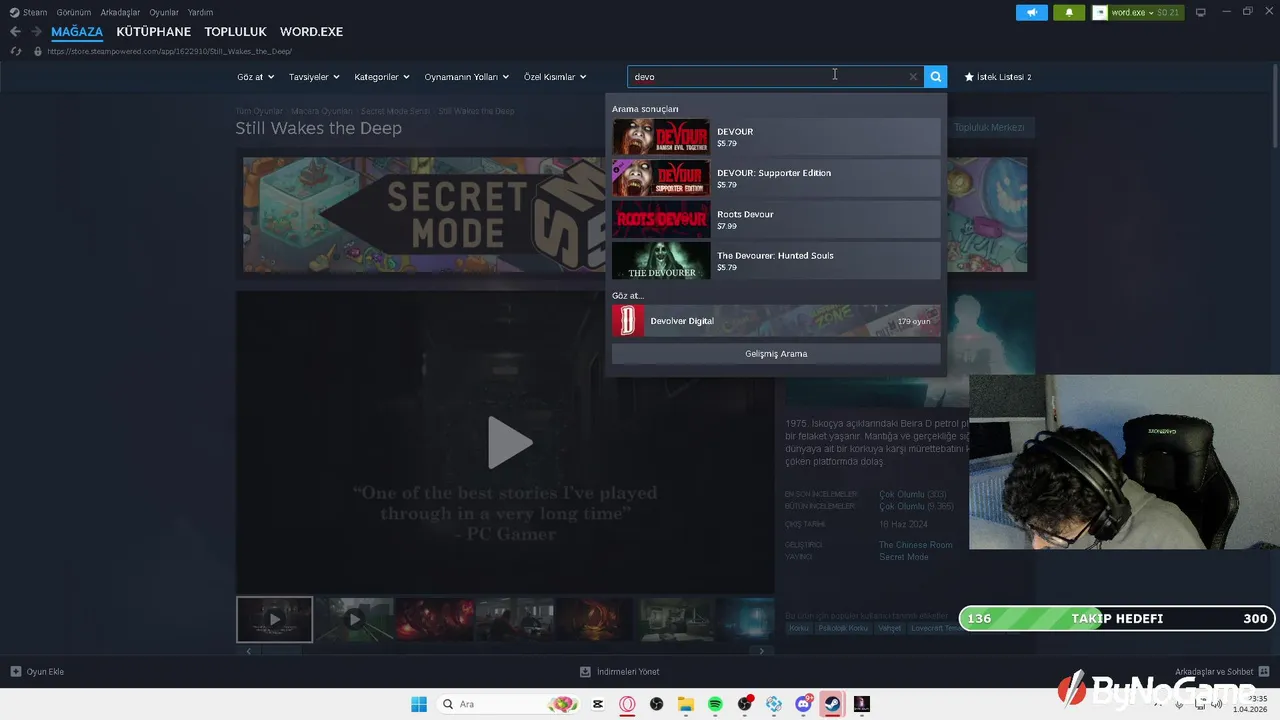The image size is (1280, 720).
Task: Click the Oyun Ekle plus icon
Action: click(x=15, y=672)
